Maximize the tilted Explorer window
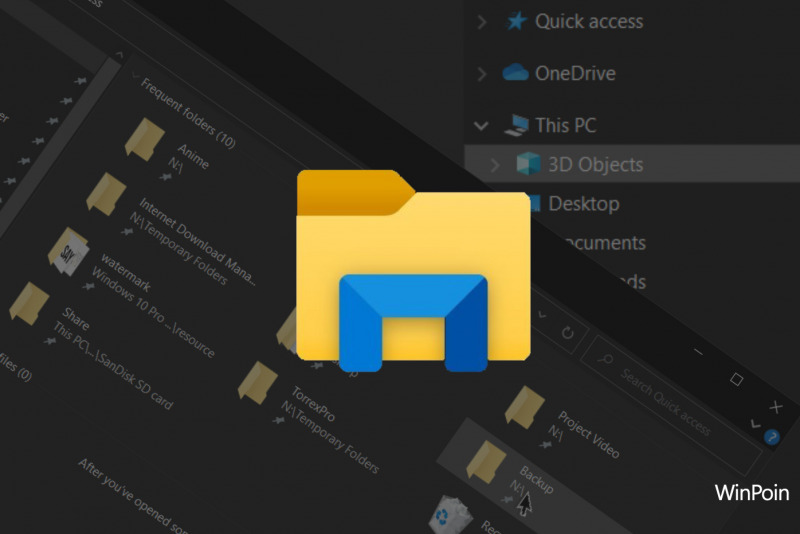The height and width of the screenshot is (534, 800). tap(736, 379)
